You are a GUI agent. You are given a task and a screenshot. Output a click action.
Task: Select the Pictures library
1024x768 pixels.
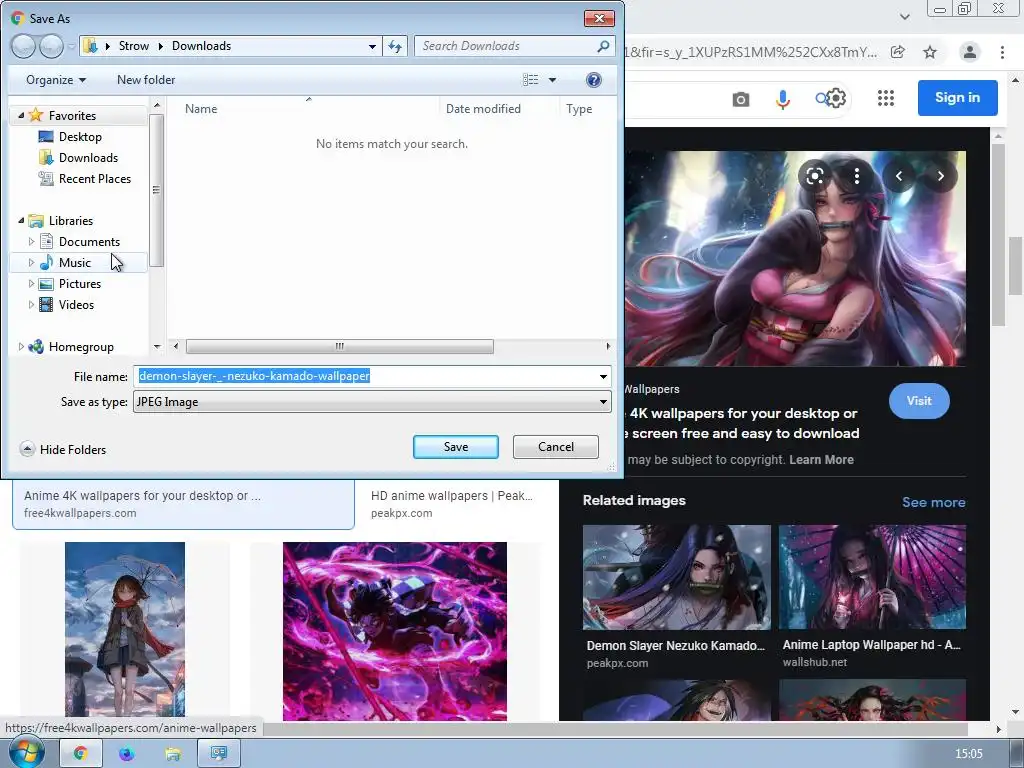[x=80, y=283]
